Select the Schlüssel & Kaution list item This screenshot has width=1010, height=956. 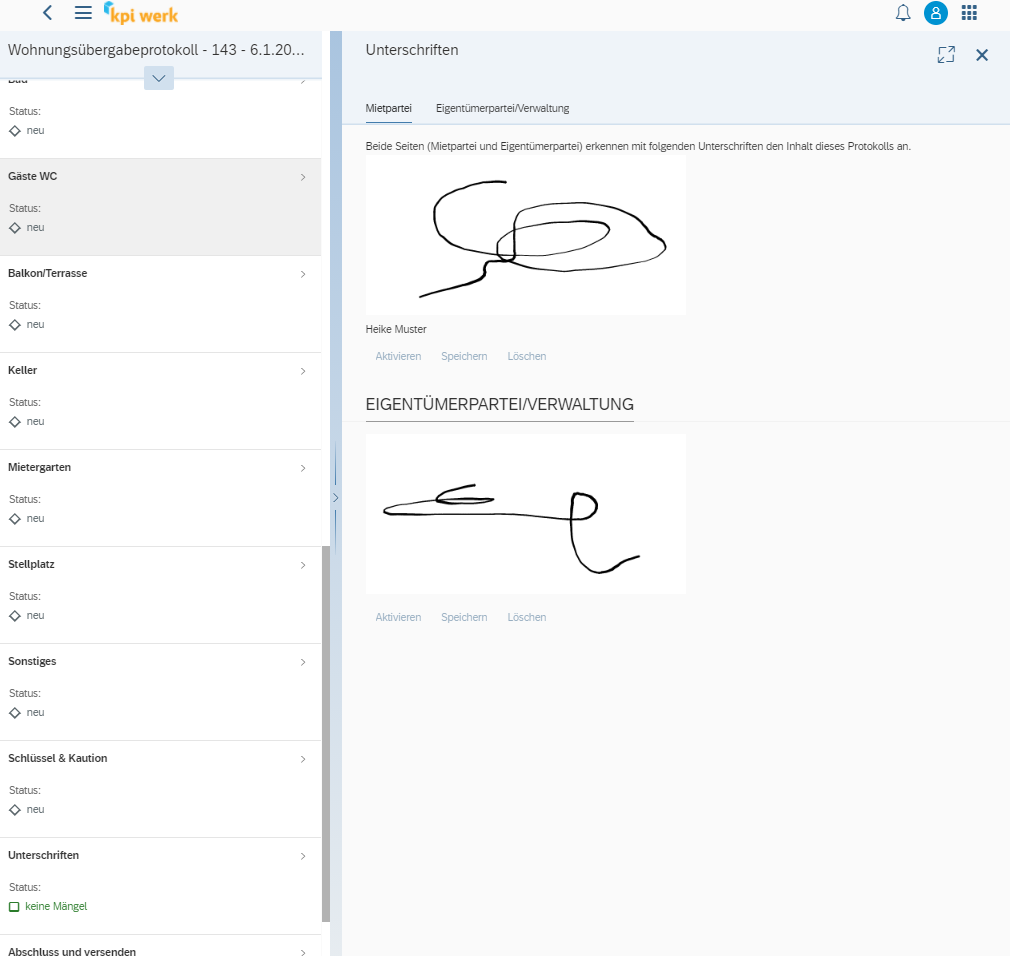[160, 789]
